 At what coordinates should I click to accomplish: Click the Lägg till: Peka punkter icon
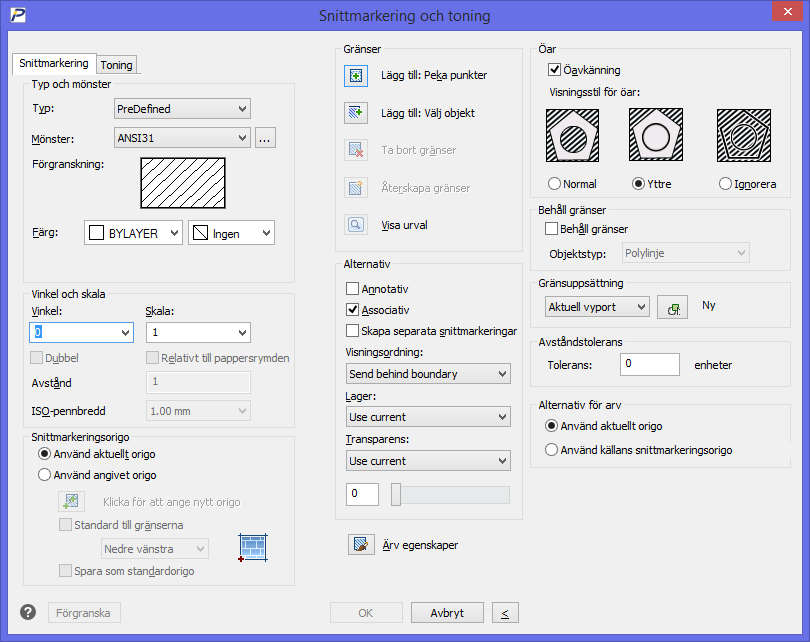[356, 75]
